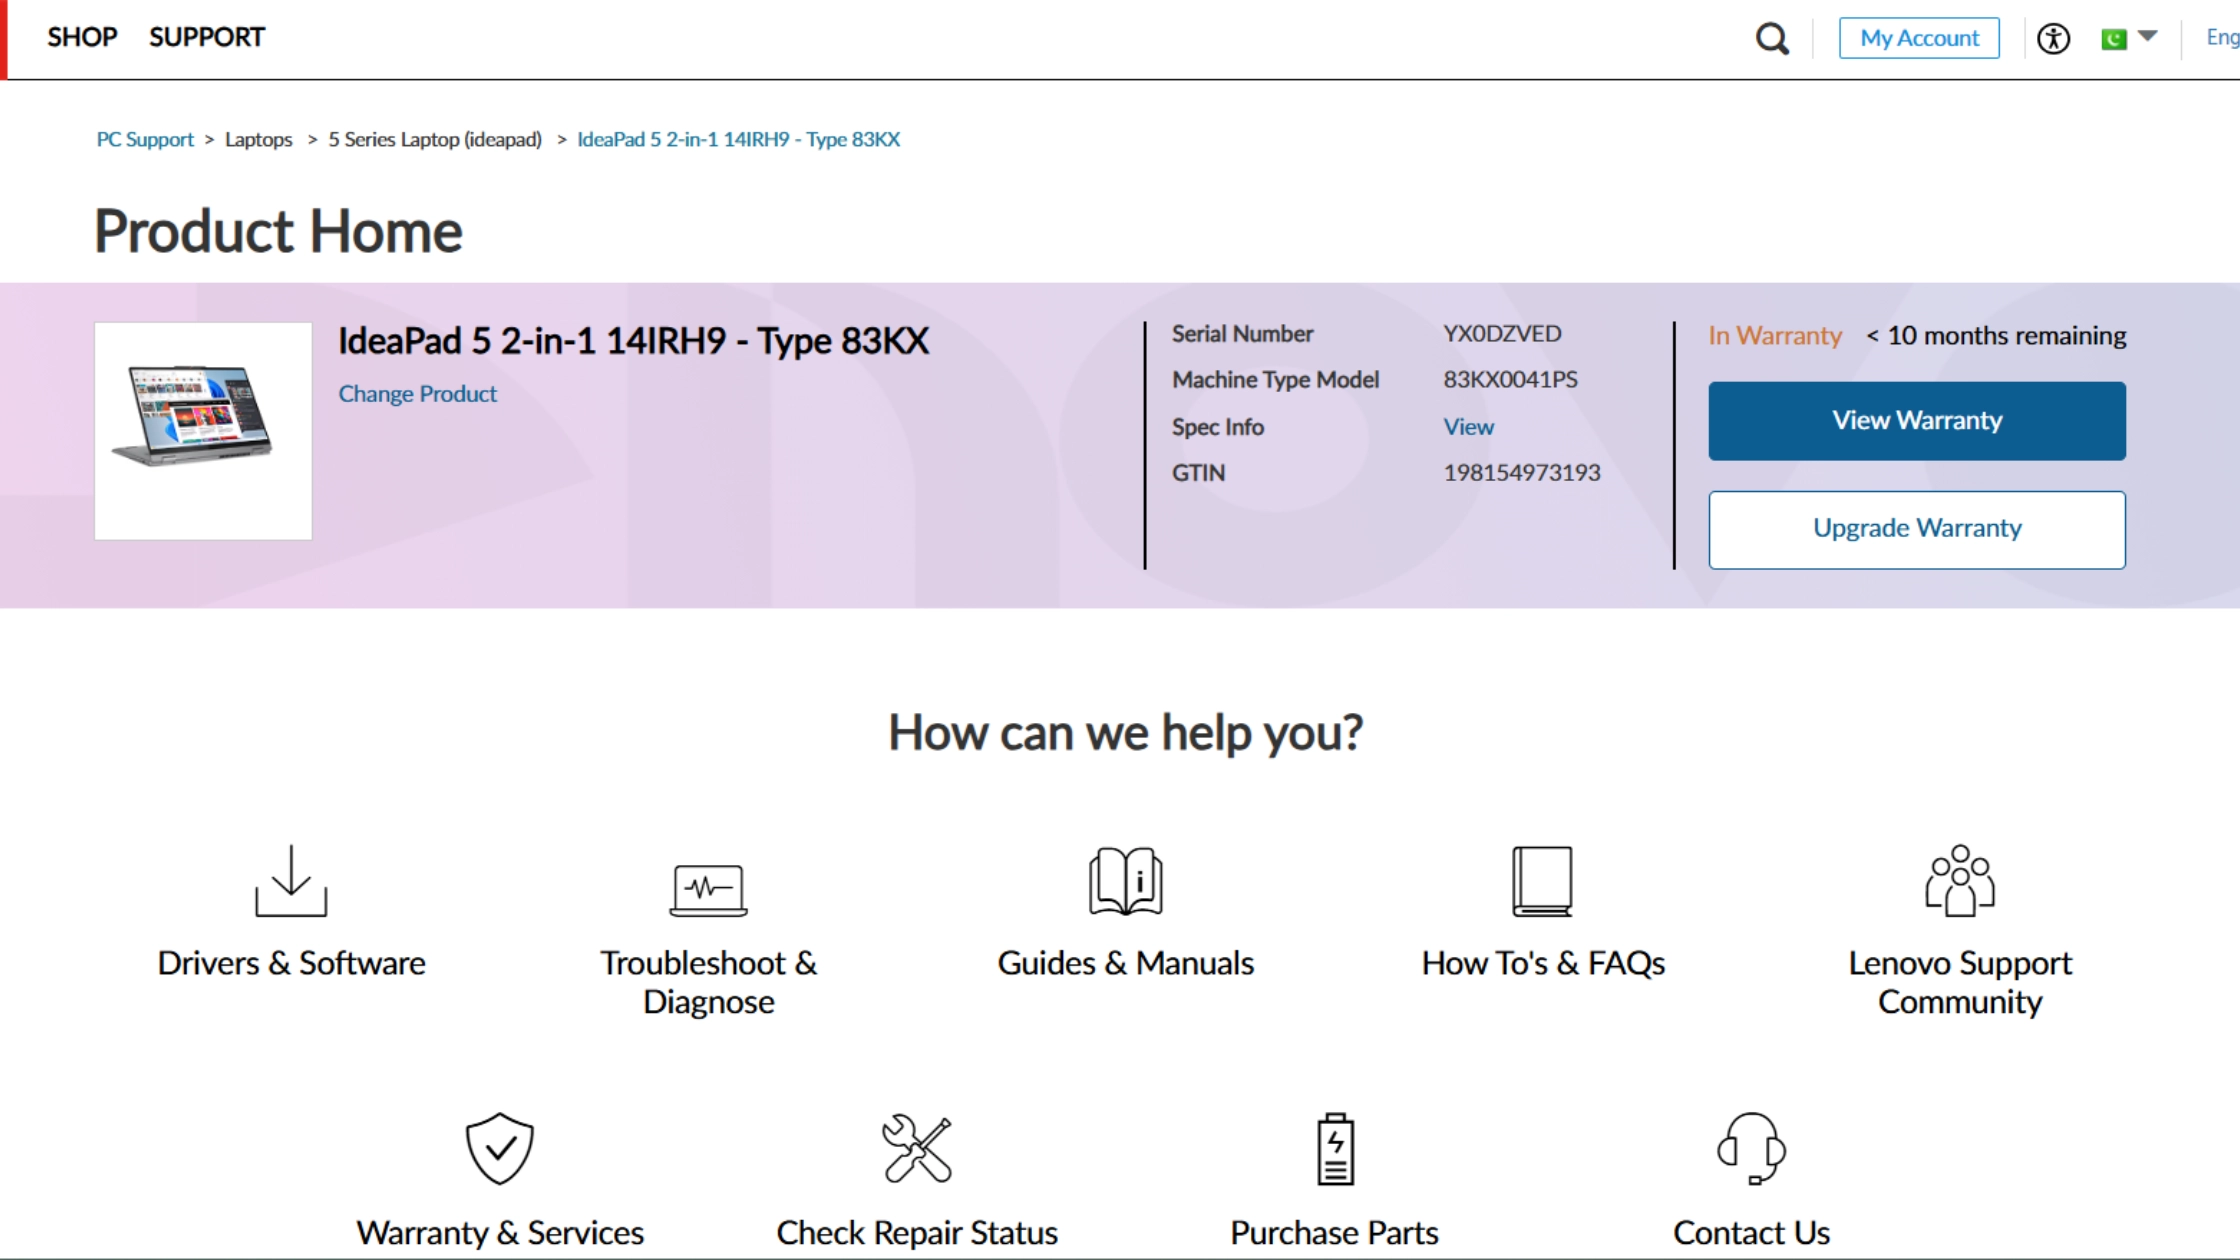Open the accessibility options icon

point(2053,39)
